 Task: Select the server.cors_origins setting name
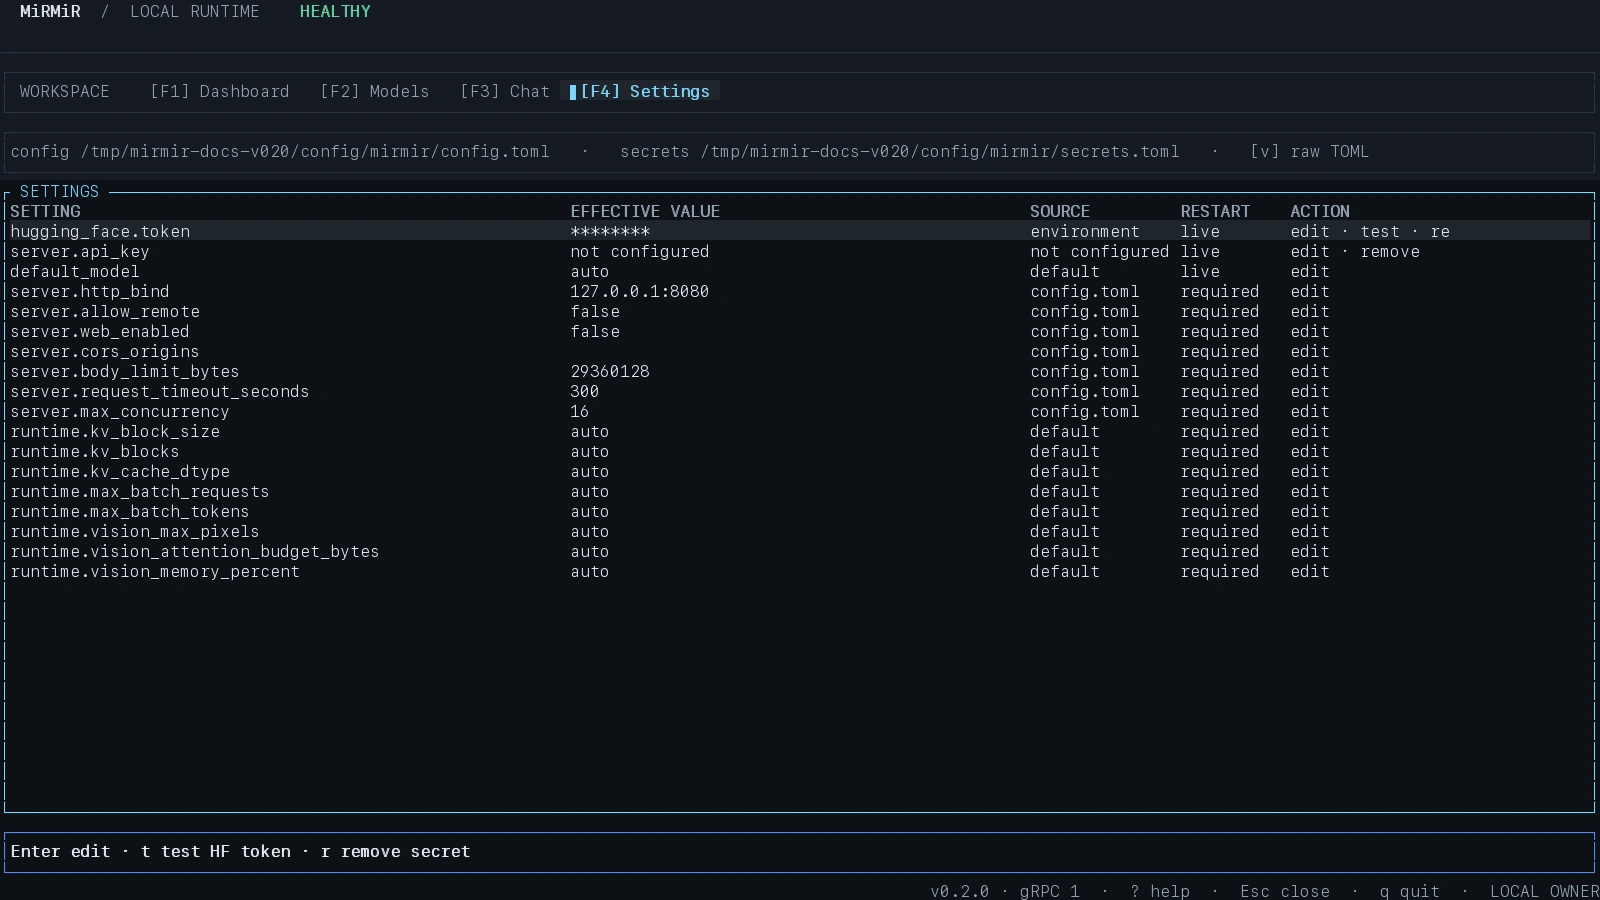pos(105,351)
